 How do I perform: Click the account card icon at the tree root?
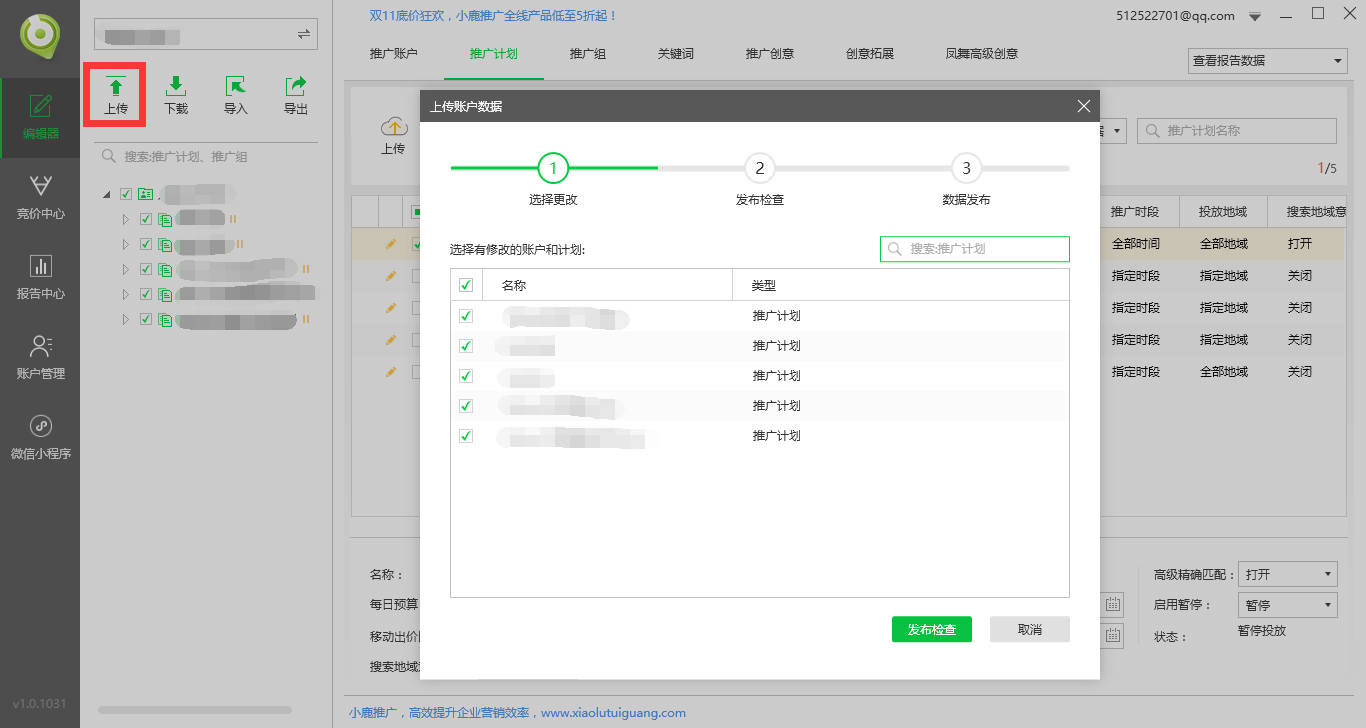pyautogui.click(x=145, y=194)
